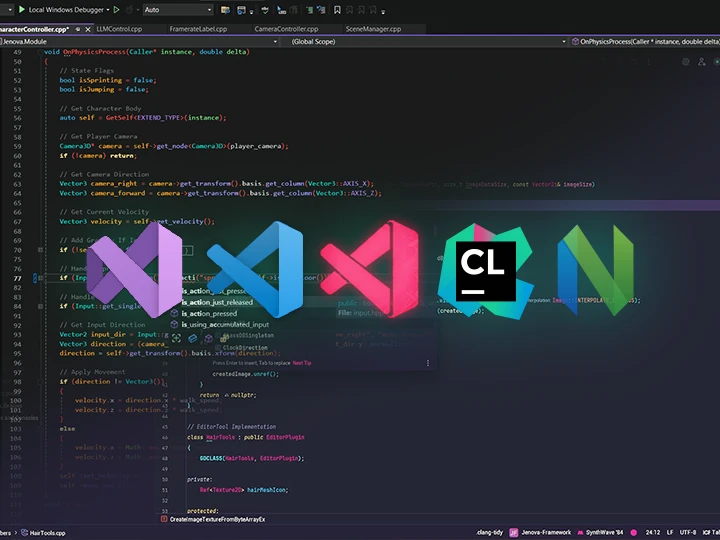This screenshot has height=540, width=720.
Task: Click the cube icon beside is_action_pressed
Action: pyautogui.click(x=174, y=313)
